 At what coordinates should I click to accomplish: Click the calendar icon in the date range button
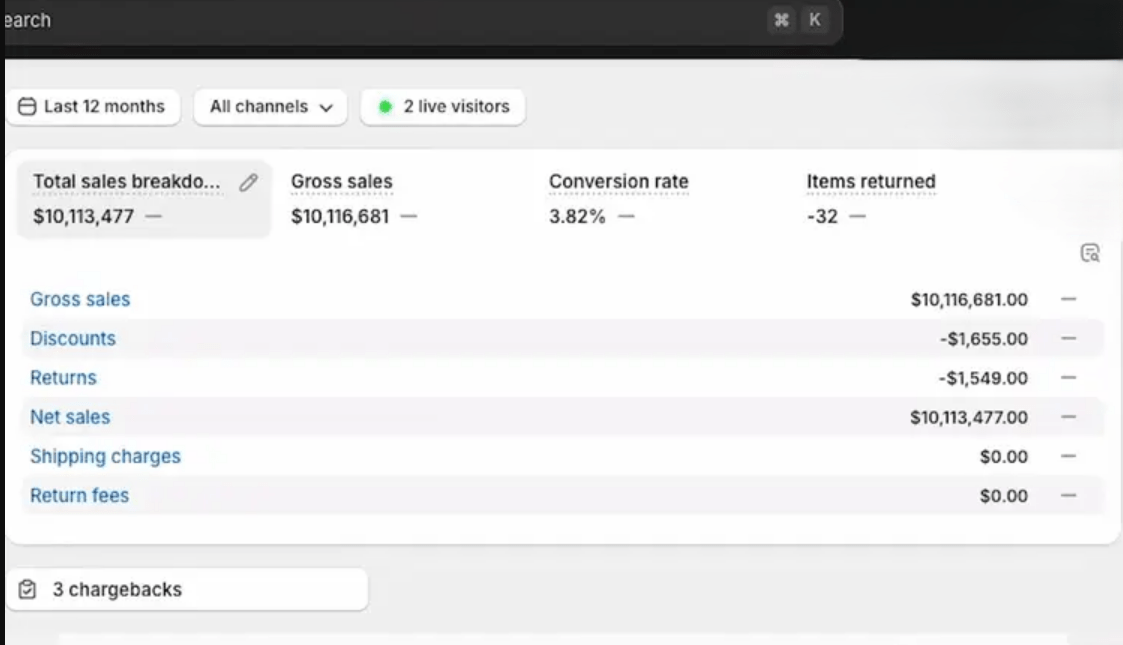click(x=28, y=107)
